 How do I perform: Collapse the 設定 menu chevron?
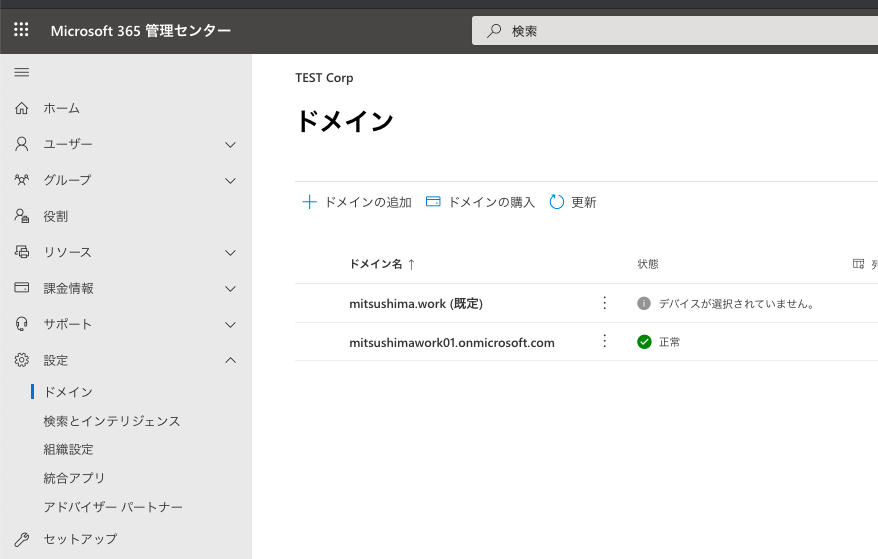pyautogui.click(x=230, y=360)
